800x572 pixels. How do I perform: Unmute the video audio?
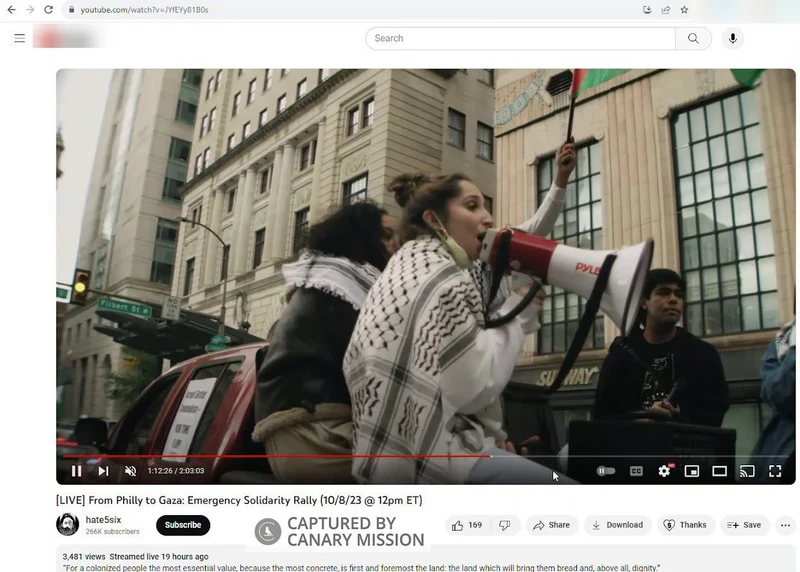(130, 471)
